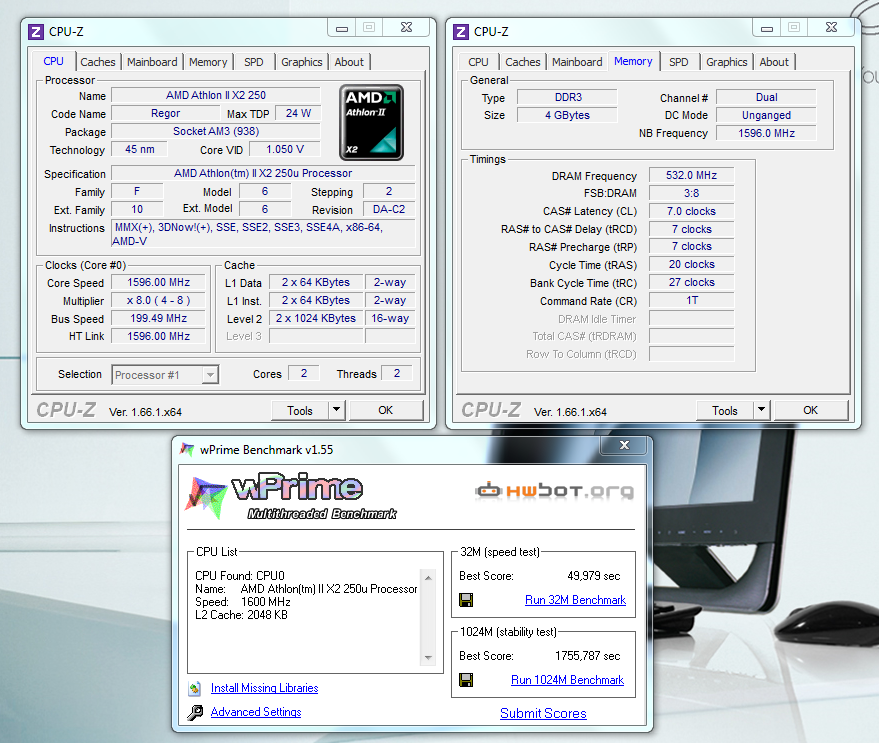Screen dimensions: 879x743
Task: Click the hwbot.org logo
Action: click(x=554, y=491)
